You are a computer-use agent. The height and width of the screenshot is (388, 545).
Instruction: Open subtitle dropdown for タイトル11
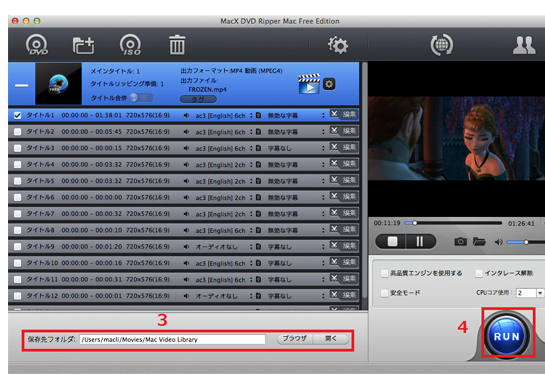pos(323,279)
